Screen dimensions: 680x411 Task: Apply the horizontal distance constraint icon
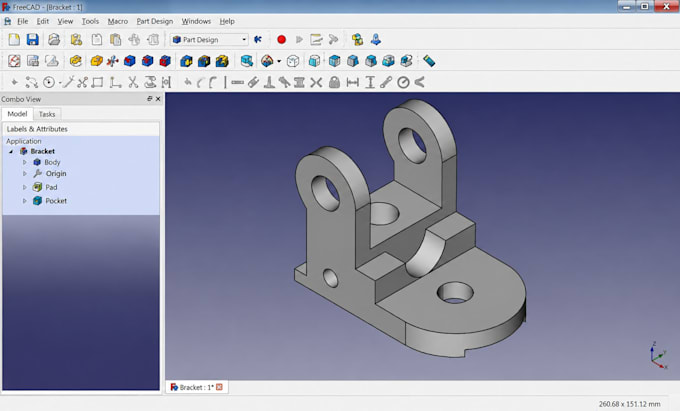click(353, 82)
